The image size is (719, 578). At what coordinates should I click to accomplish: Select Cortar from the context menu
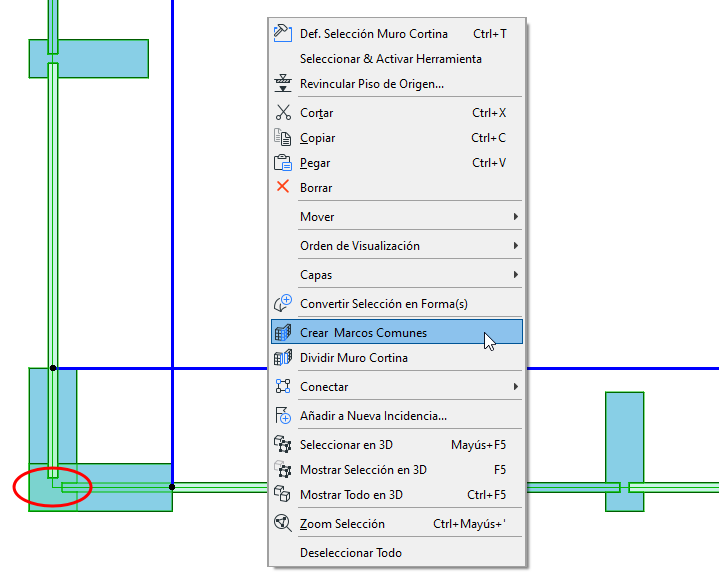pos(397,113)
